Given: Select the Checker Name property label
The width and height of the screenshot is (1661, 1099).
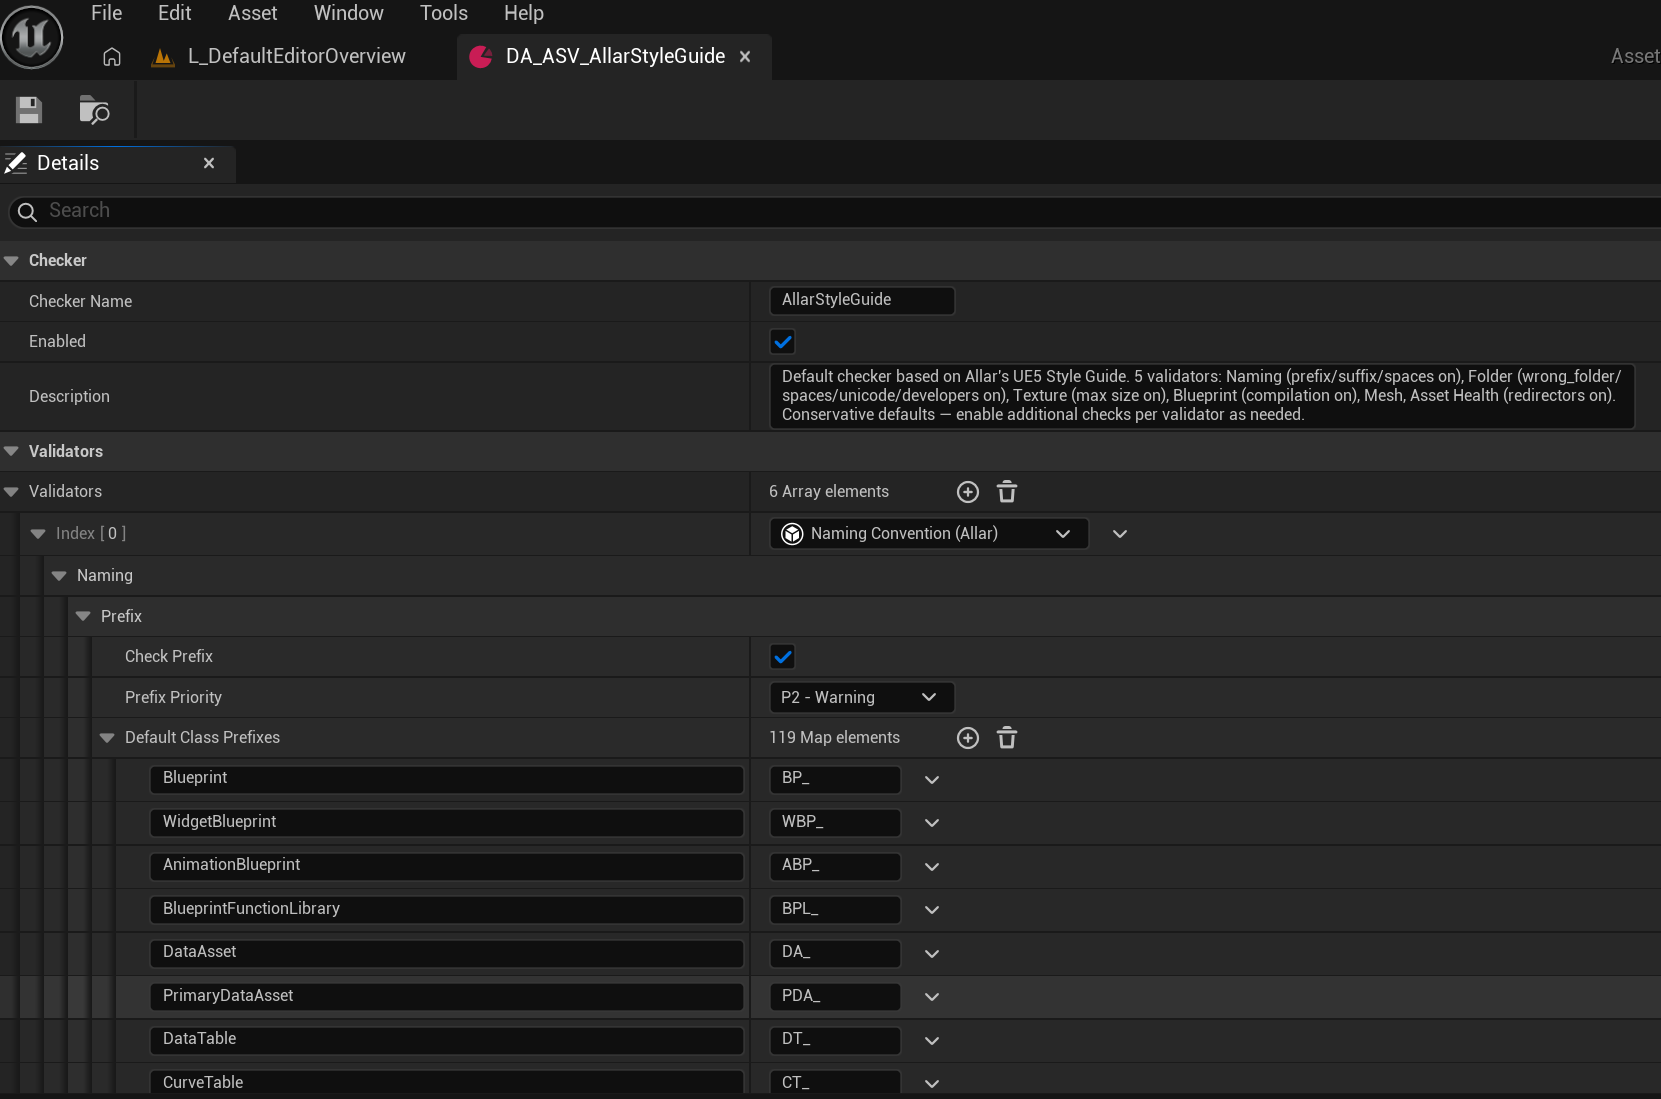Looking at the screenshot, I should 80,302.
